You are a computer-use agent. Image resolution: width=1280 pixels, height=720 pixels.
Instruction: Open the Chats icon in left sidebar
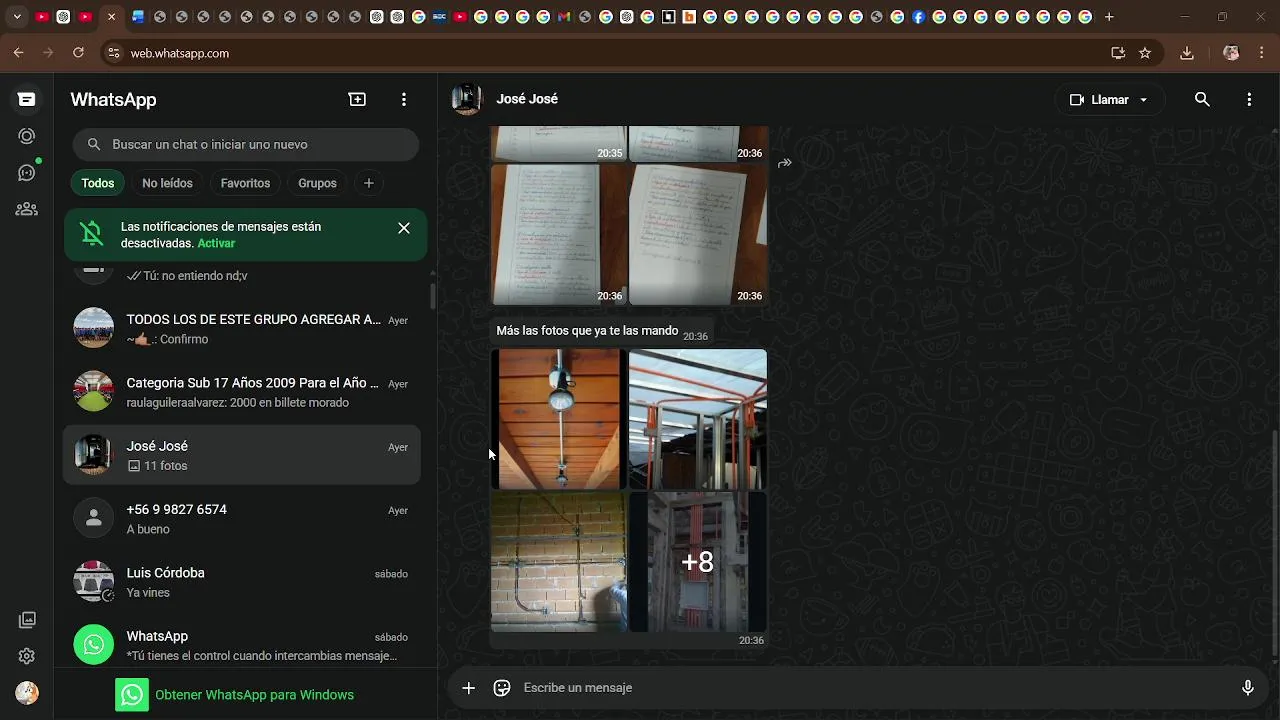[27, 99]
